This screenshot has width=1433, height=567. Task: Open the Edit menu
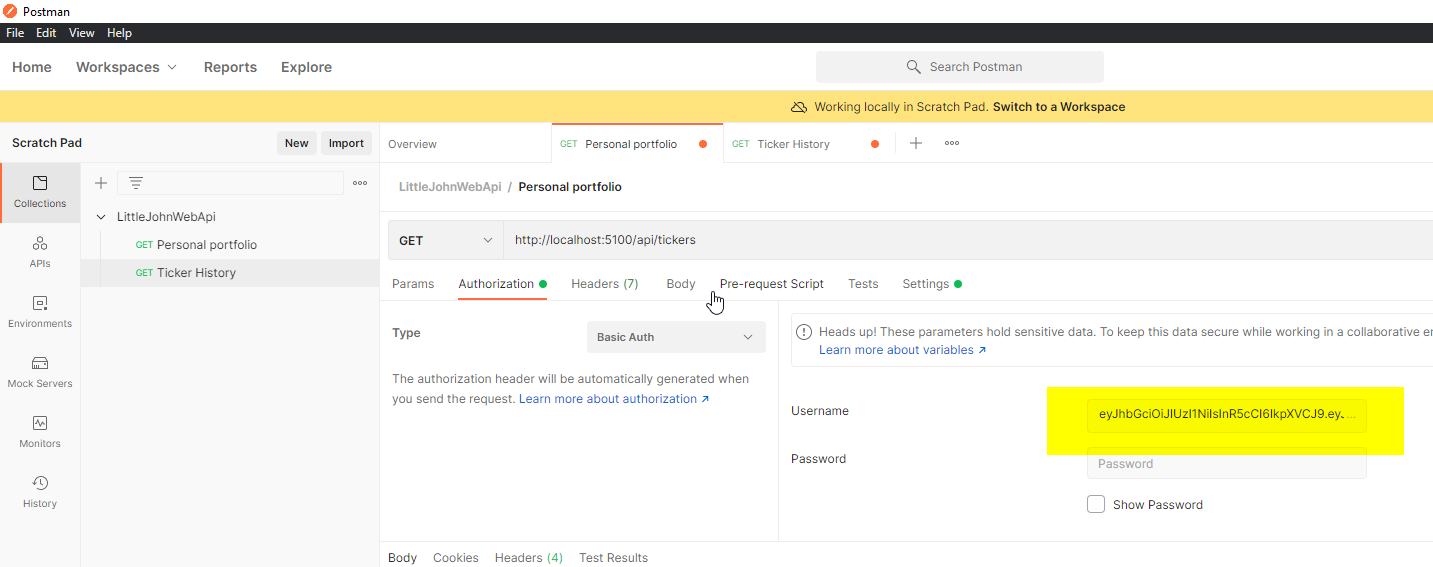click(46, 33)
